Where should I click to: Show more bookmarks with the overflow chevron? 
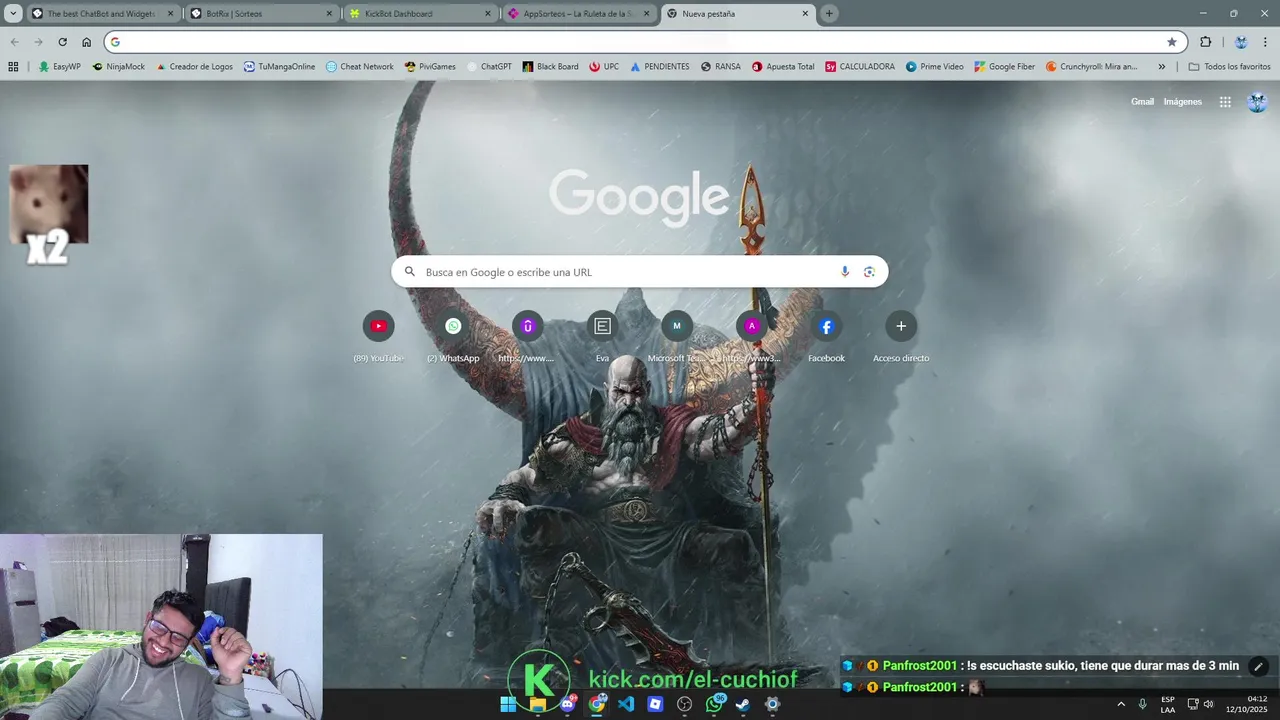pyautogui.click(x=1161, y=67)
